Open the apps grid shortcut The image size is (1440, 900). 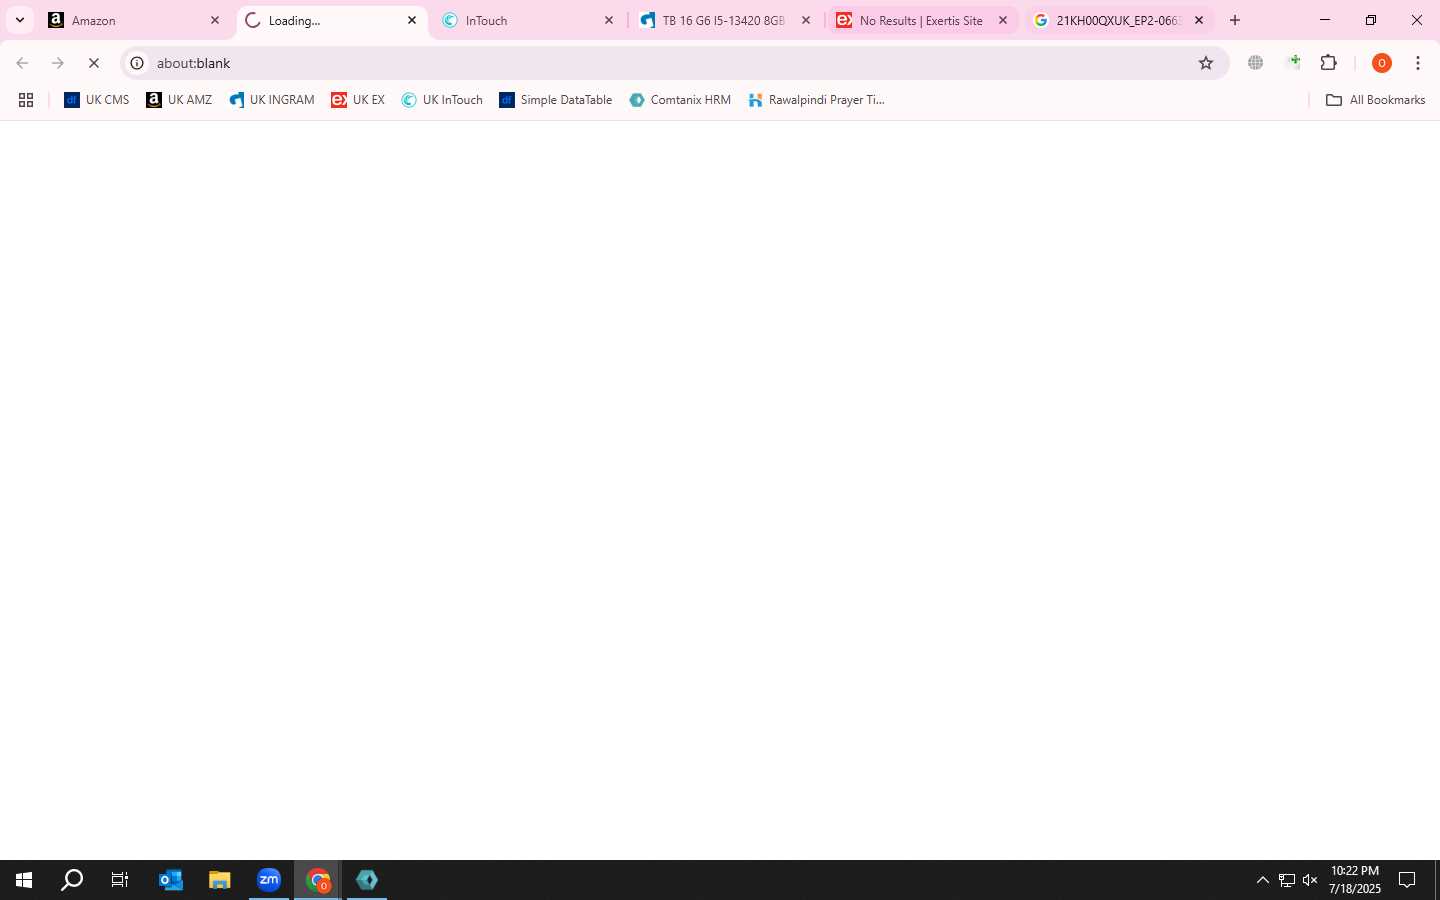[x=26, y=100]
